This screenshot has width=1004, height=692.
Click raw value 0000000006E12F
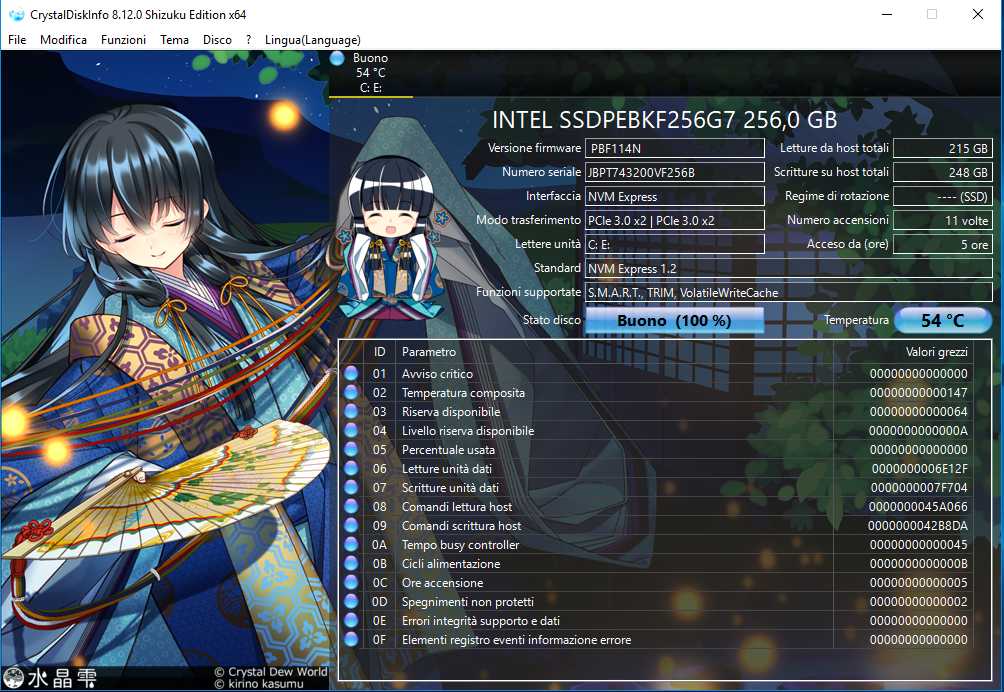pos(919,469)
